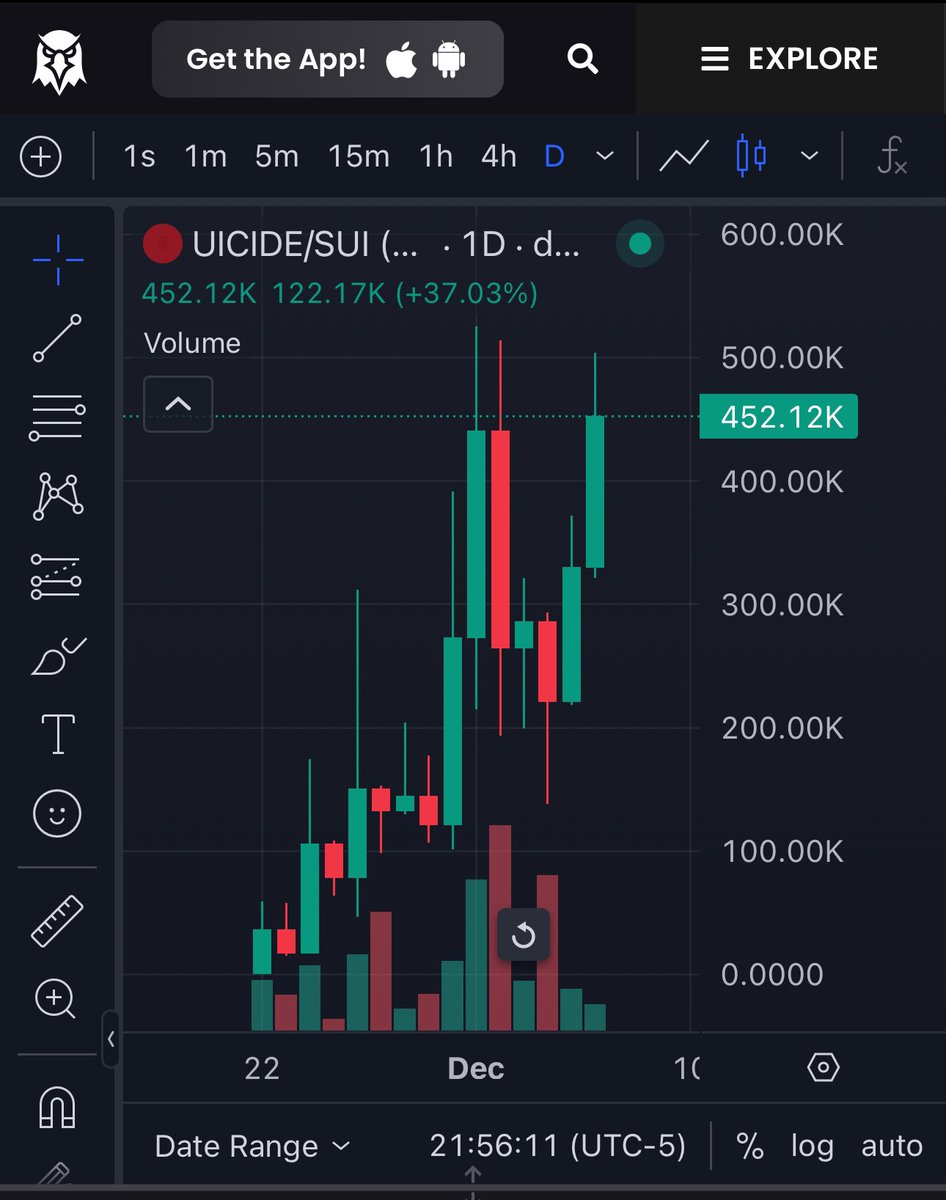The width and height of the screenshot is (946, 1200).
Task: Select the candlestick chart style
Action: click(x=751, y=156)
